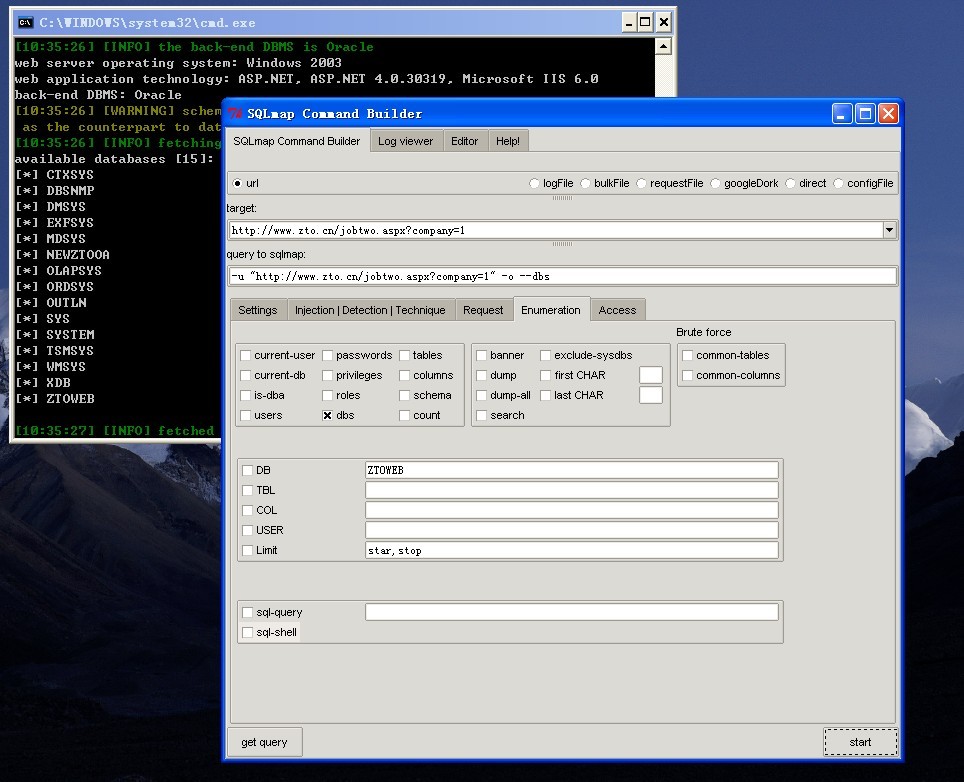Screen dimensions: 964x782
Task: Enable the common-columns brute force checkbox
Action: 688,376
